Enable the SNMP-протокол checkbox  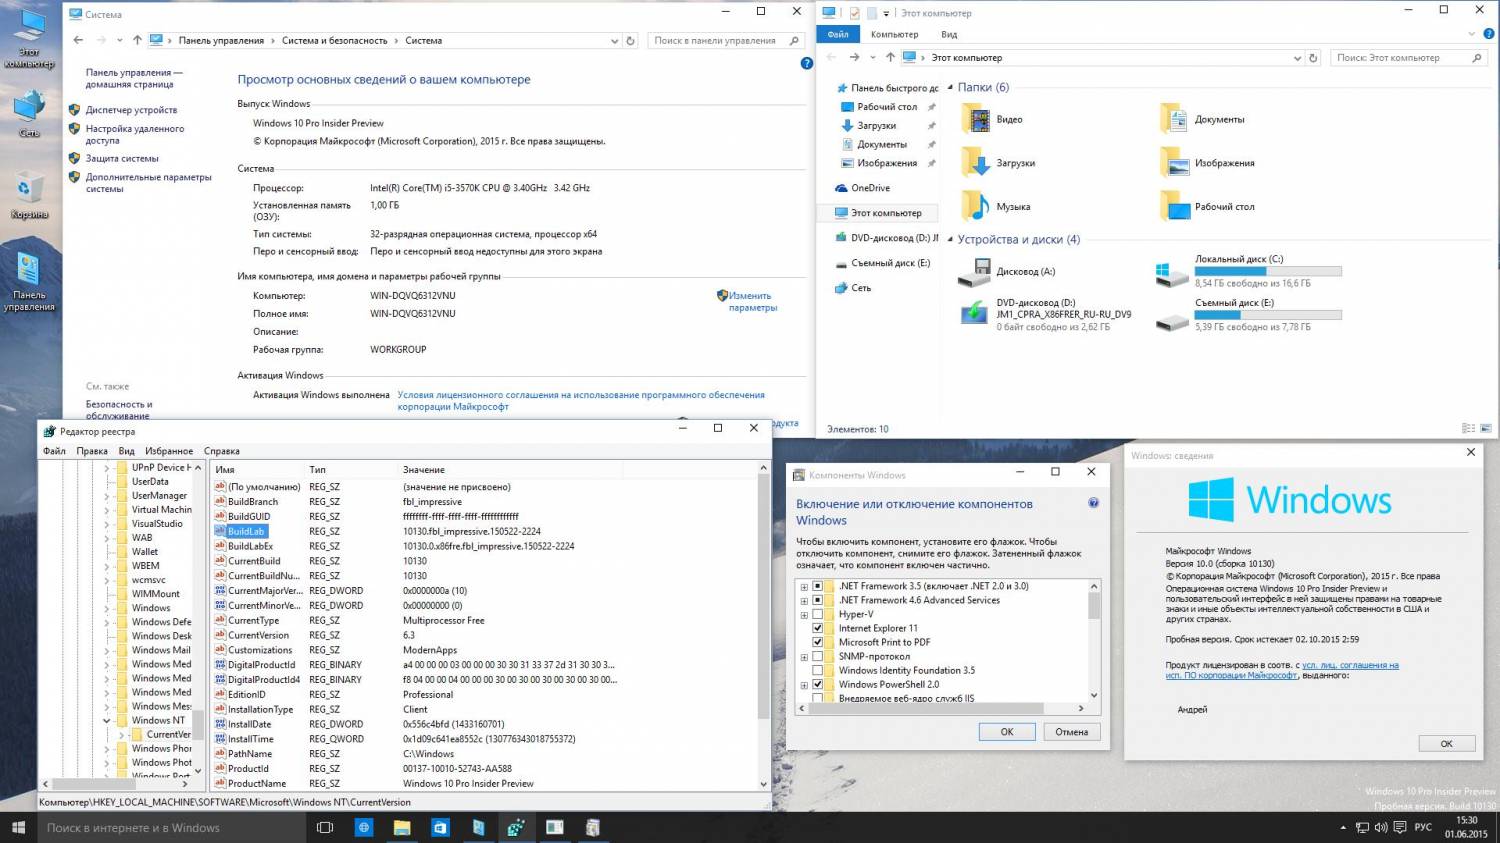(x=817, y=656)
